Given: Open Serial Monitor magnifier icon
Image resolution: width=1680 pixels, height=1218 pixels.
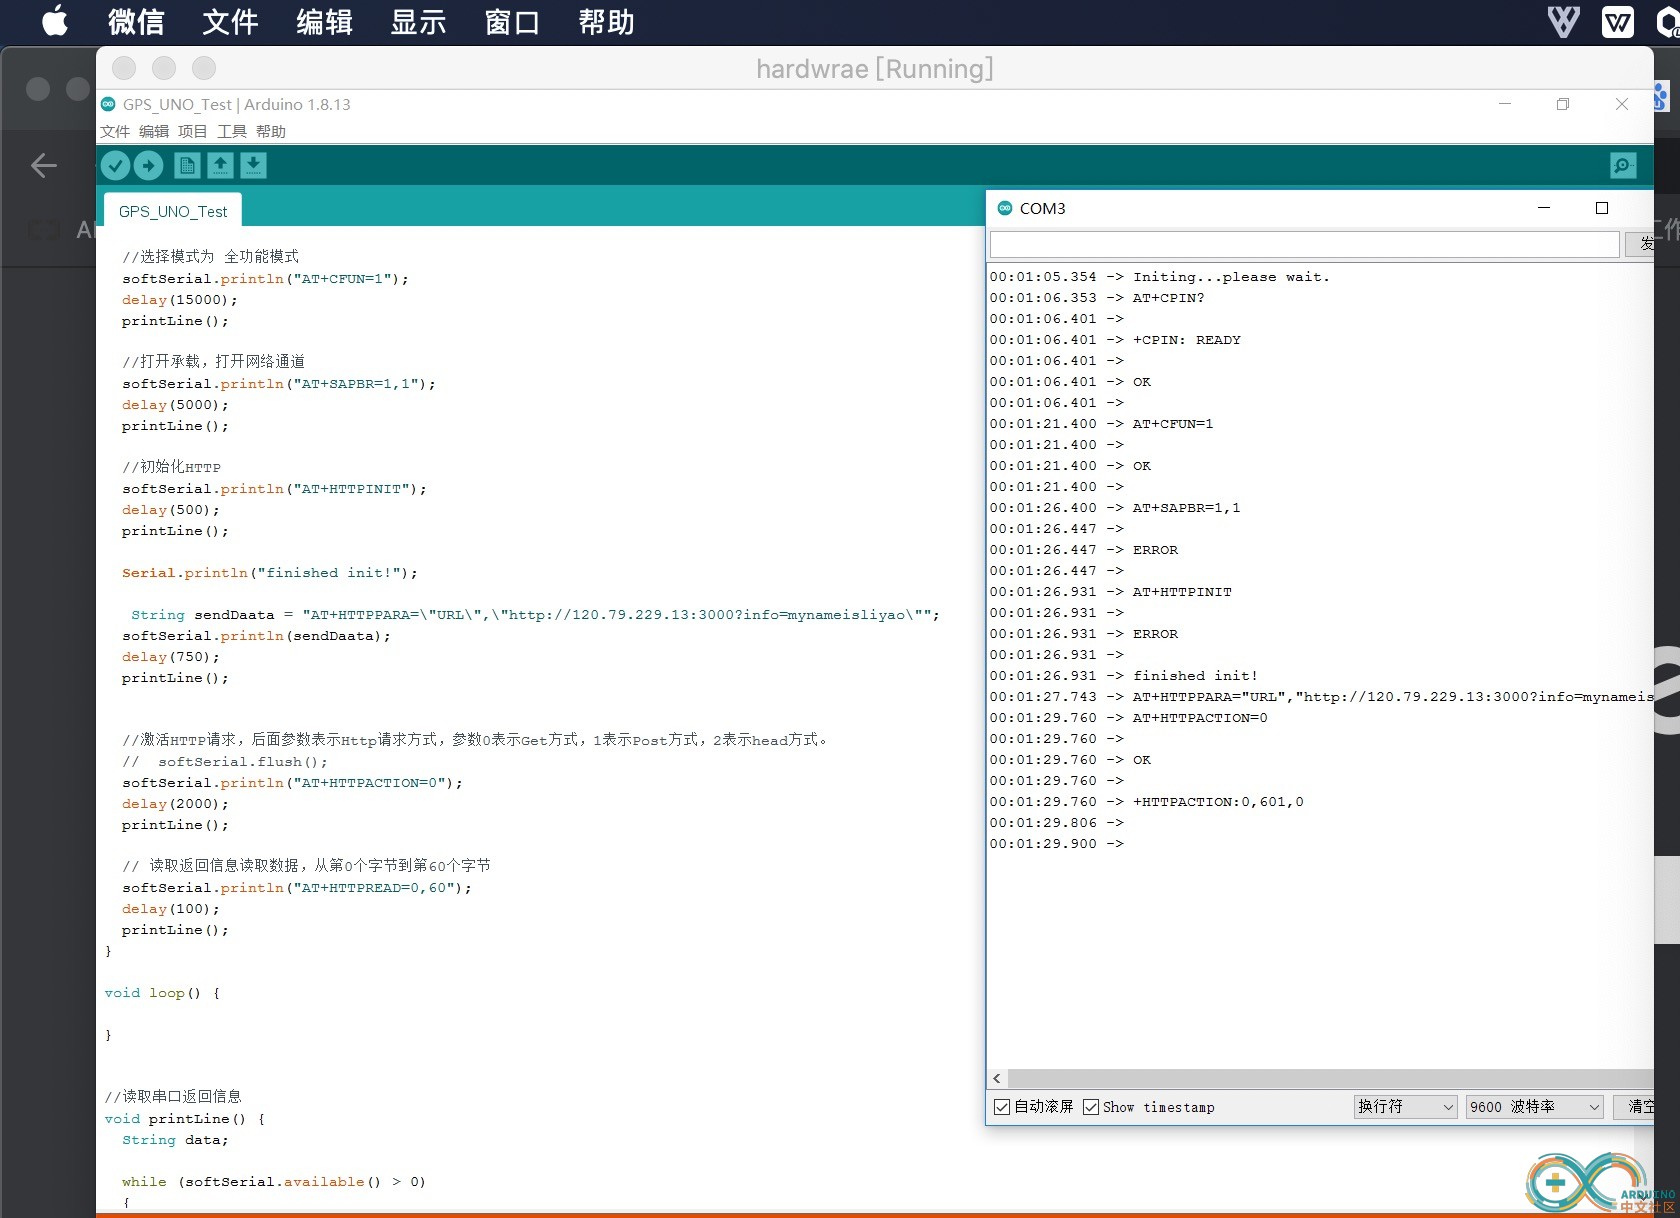Looking at the screenshot, I should click(1623, 165).
